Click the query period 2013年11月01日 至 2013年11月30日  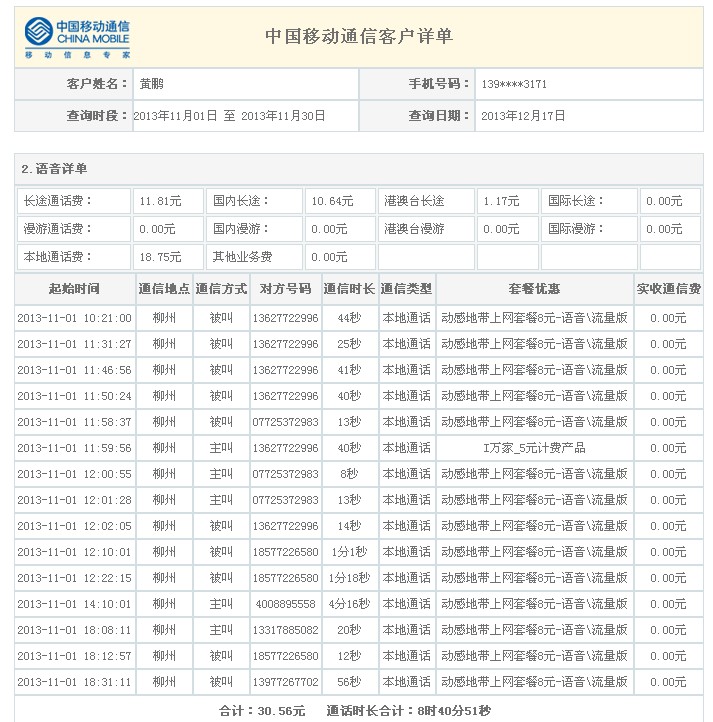point(229,116)
